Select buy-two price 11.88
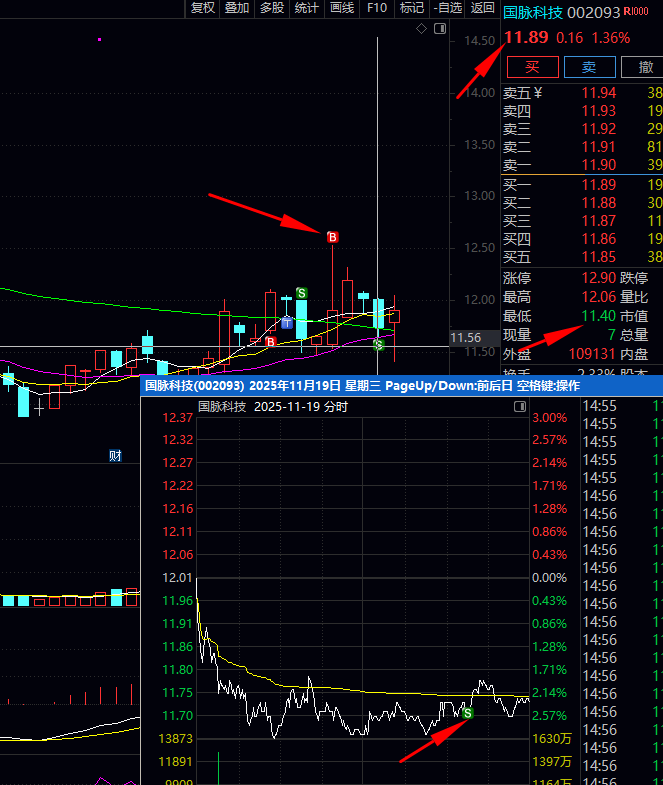The height and width of the screenshot is (785, 663). tap(599, 203)
